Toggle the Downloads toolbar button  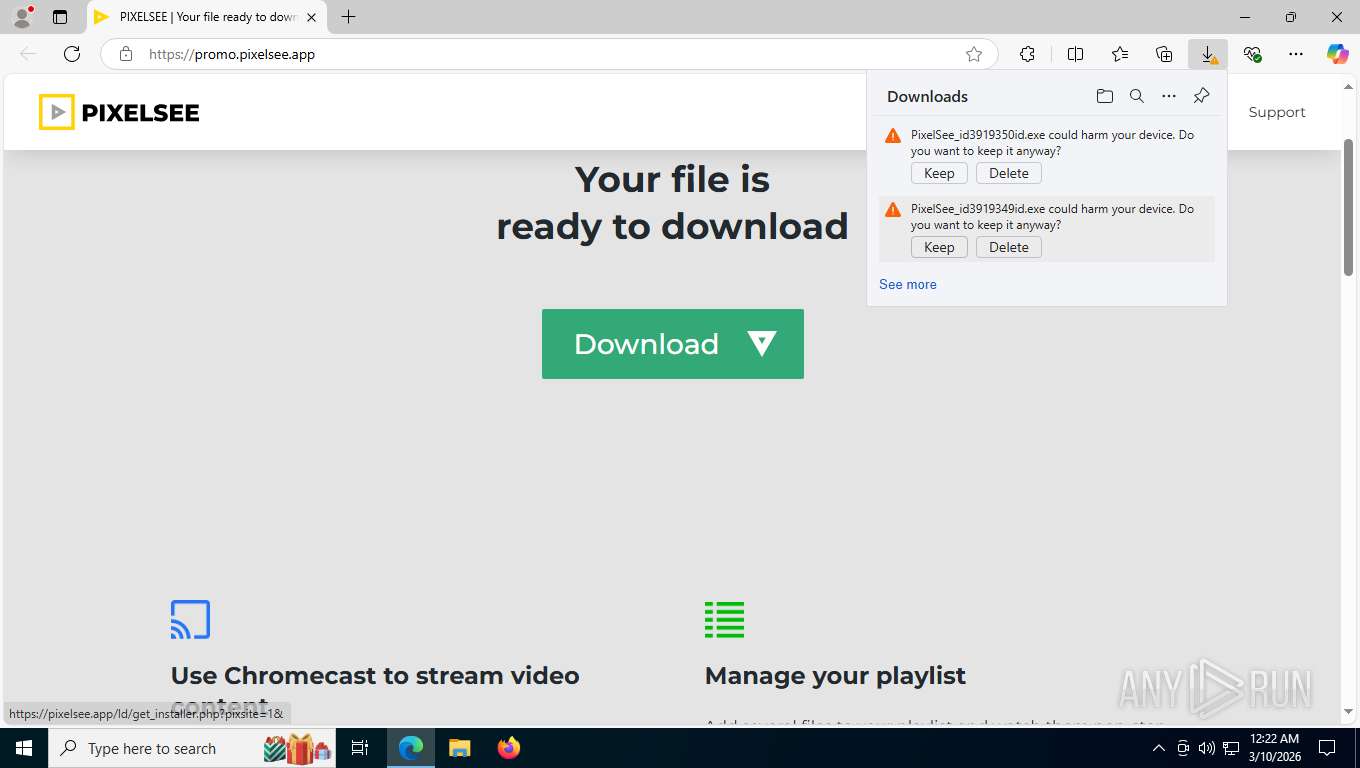pos(1208,54)
